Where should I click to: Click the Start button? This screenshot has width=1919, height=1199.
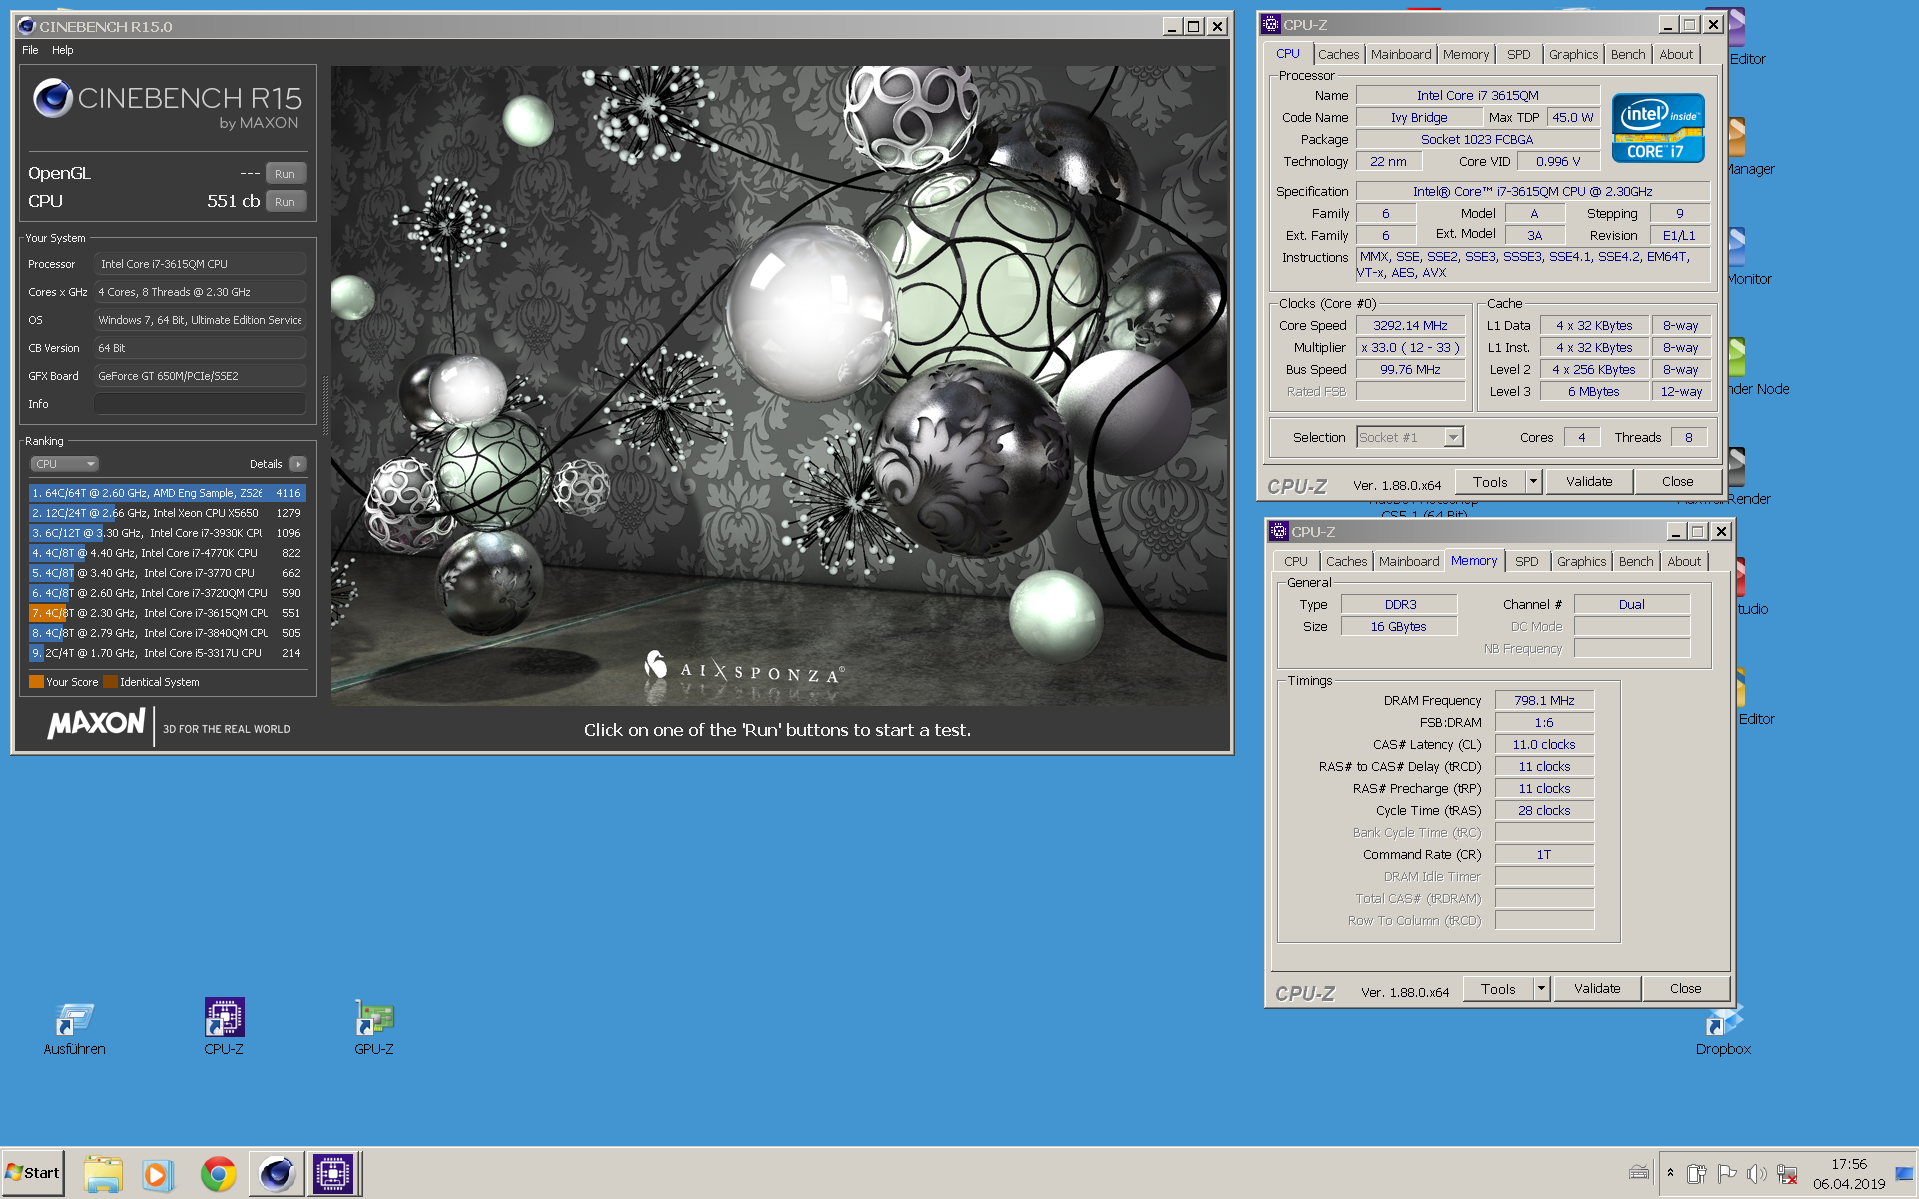(33, 1173)
